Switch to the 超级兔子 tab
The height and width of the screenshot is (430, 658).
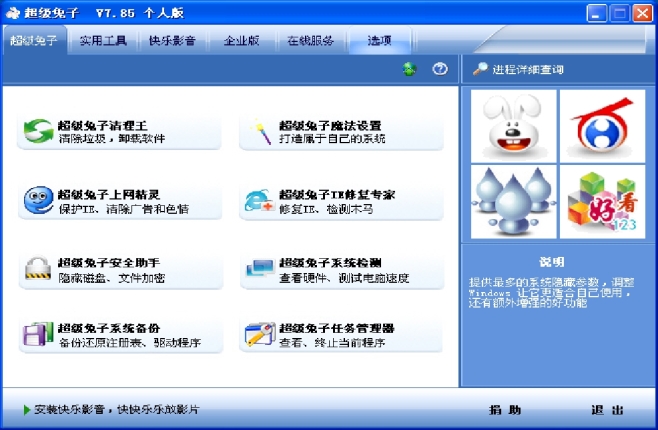coord(34,40)
